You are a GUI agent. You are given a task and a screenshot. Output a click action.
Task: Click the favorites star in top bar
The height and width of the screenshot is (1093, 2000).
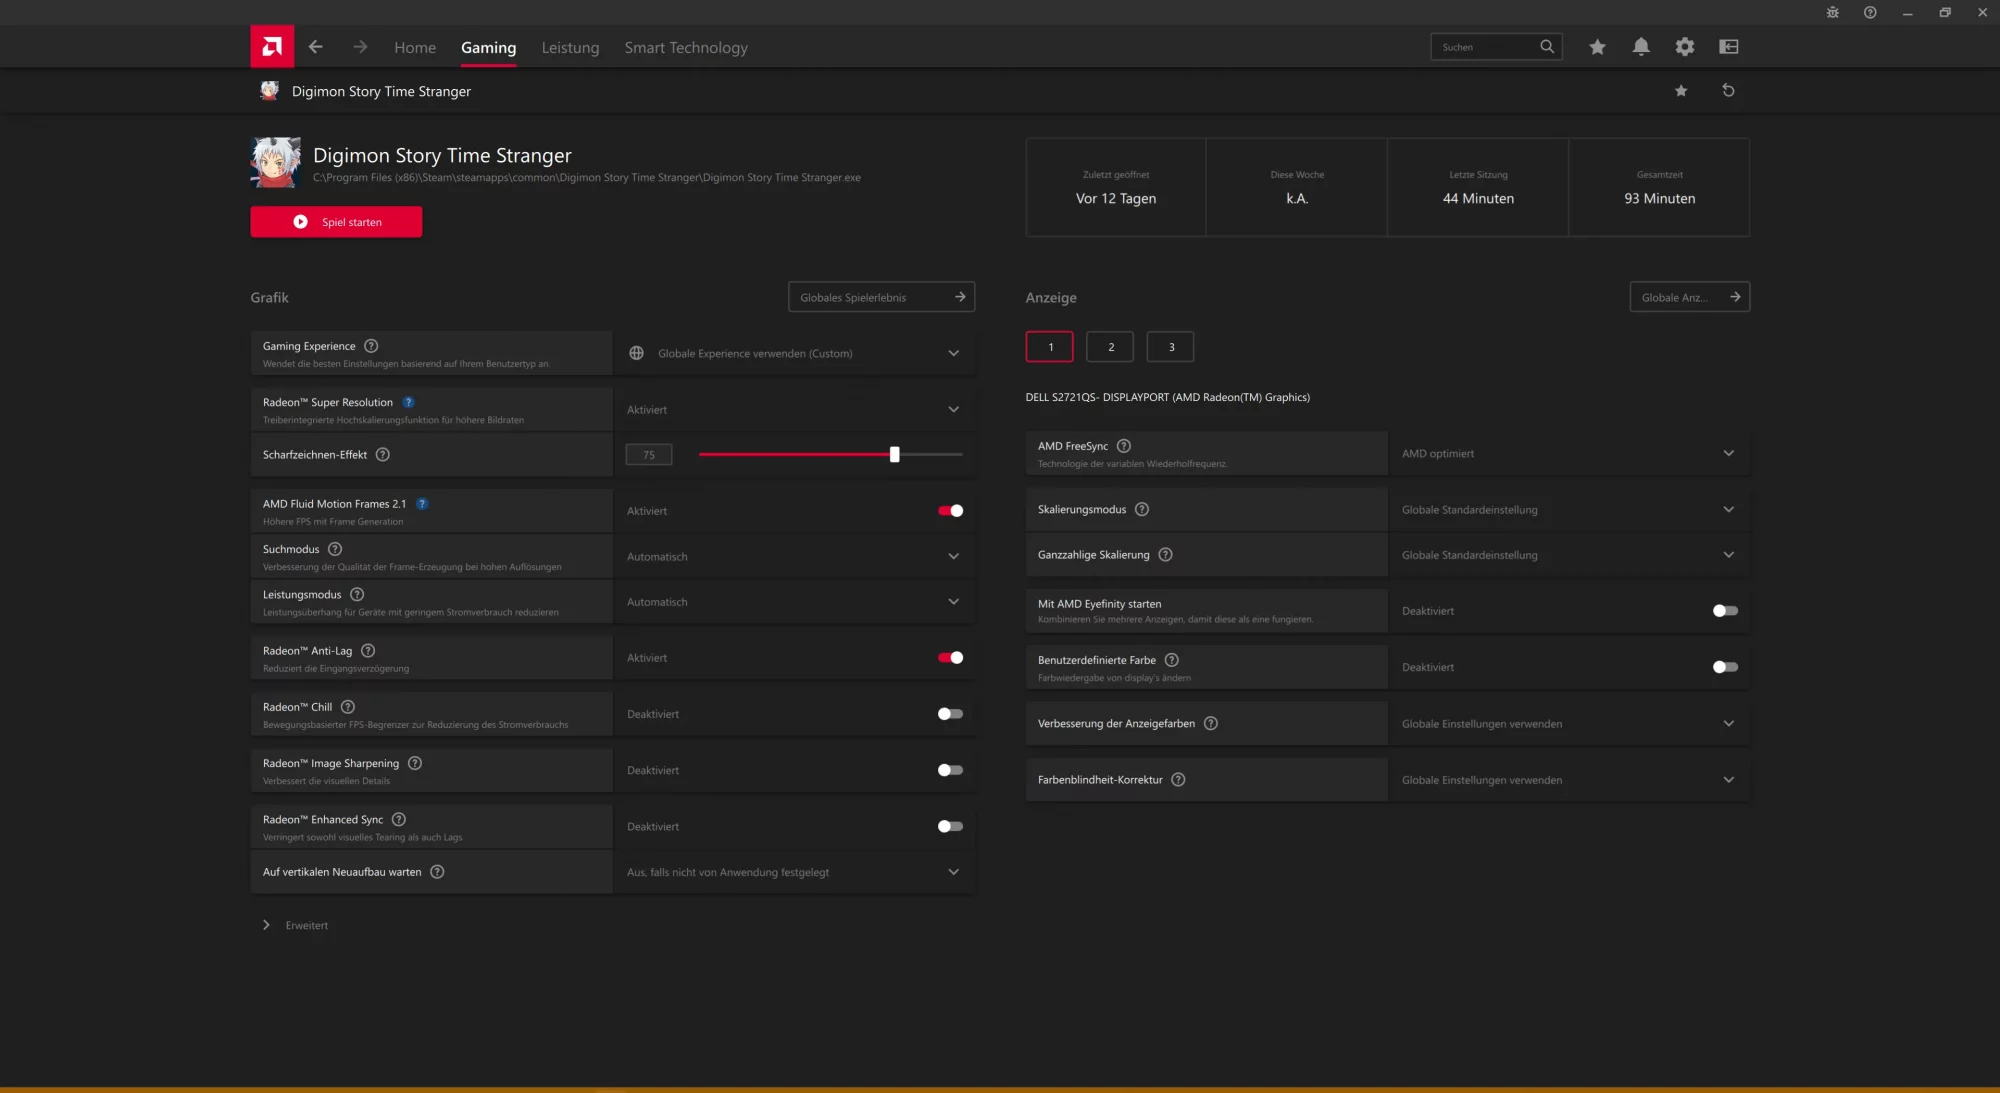click(1597, 47)
